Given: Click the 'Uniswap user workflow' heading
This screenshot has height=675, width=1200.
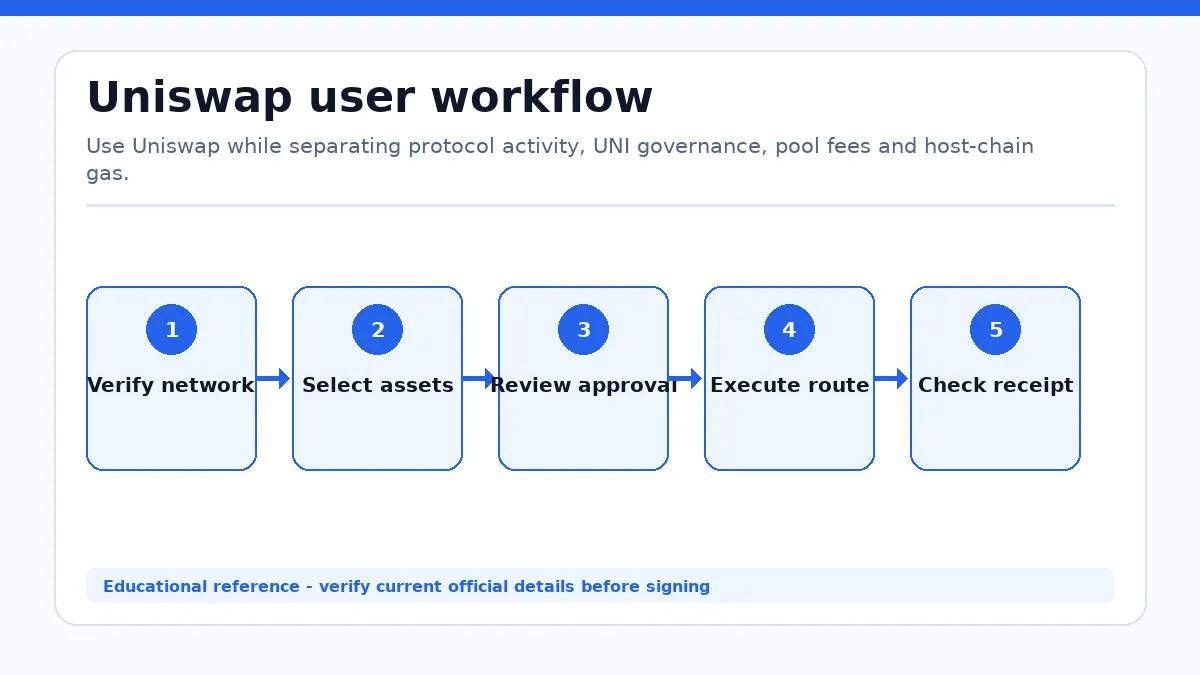Looking at the screenshot, I should [x=370, y=98].
